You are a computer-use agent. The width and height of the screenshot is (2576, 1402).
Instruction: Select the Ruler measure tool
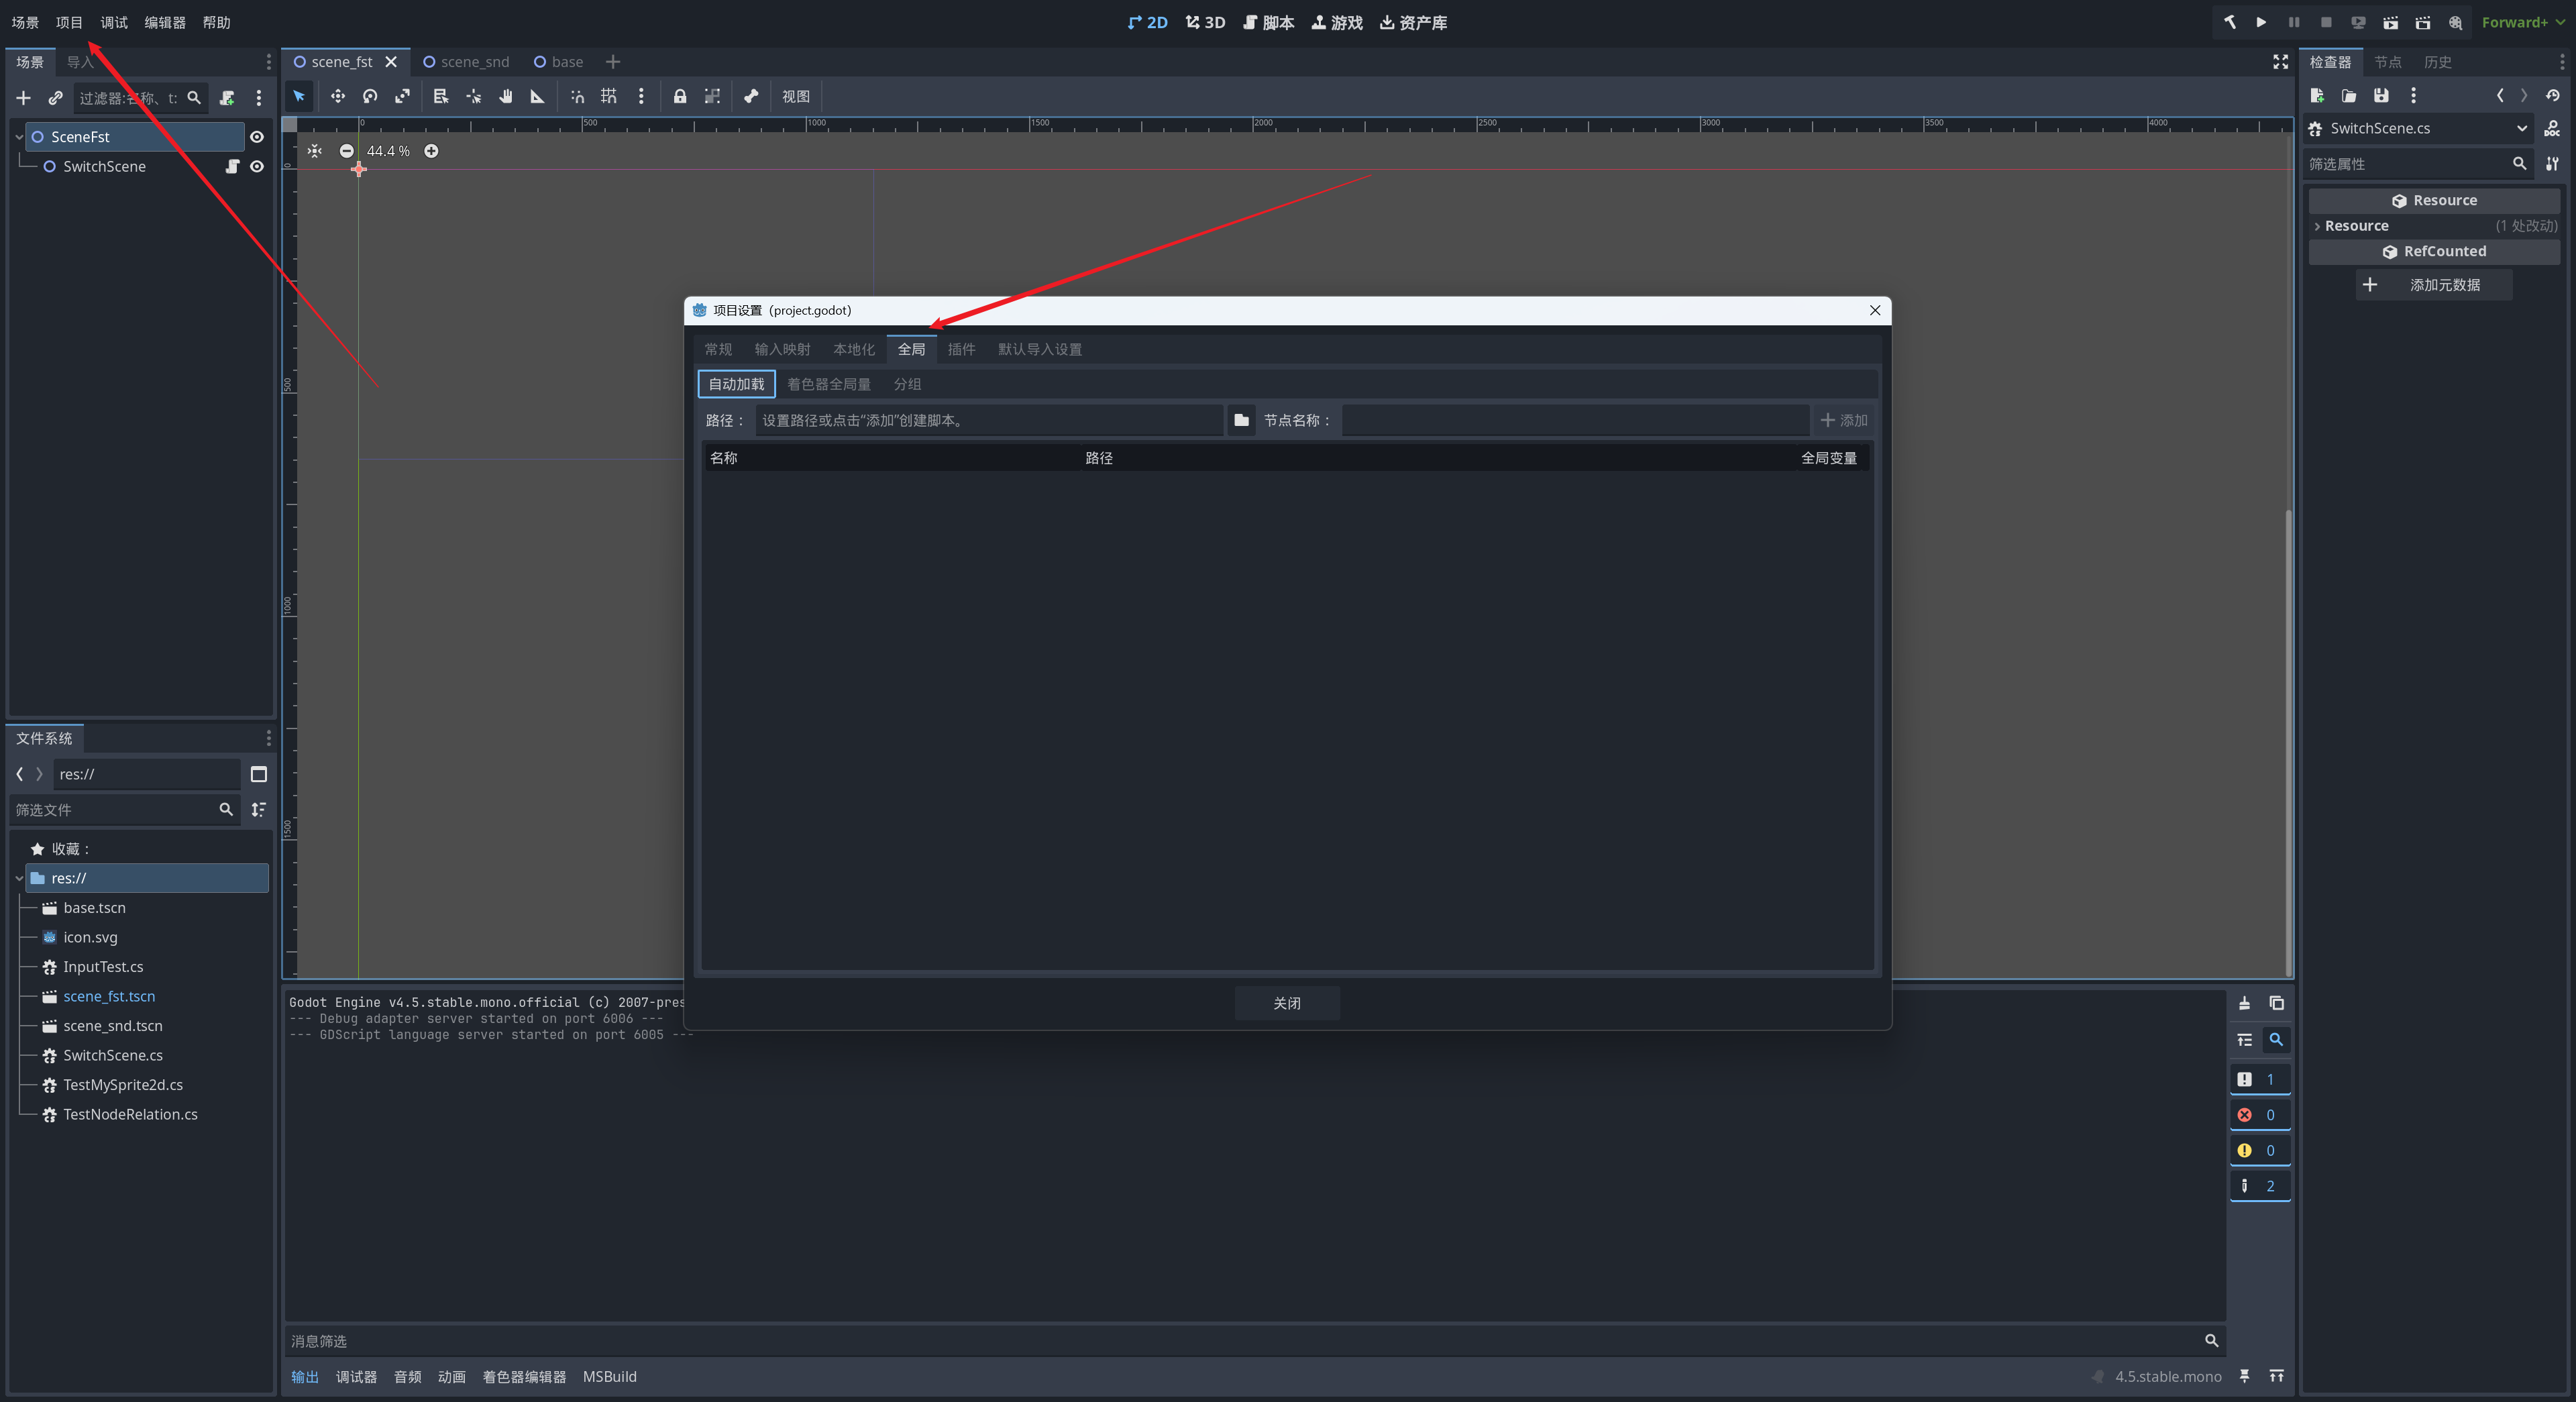537,96
